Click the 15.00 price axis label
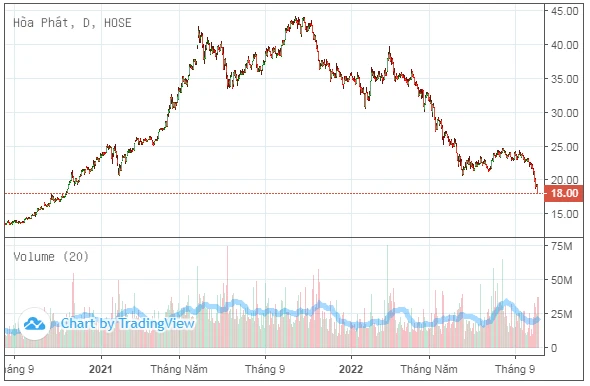Screen dimensions: 590x386 coord(564,214)
